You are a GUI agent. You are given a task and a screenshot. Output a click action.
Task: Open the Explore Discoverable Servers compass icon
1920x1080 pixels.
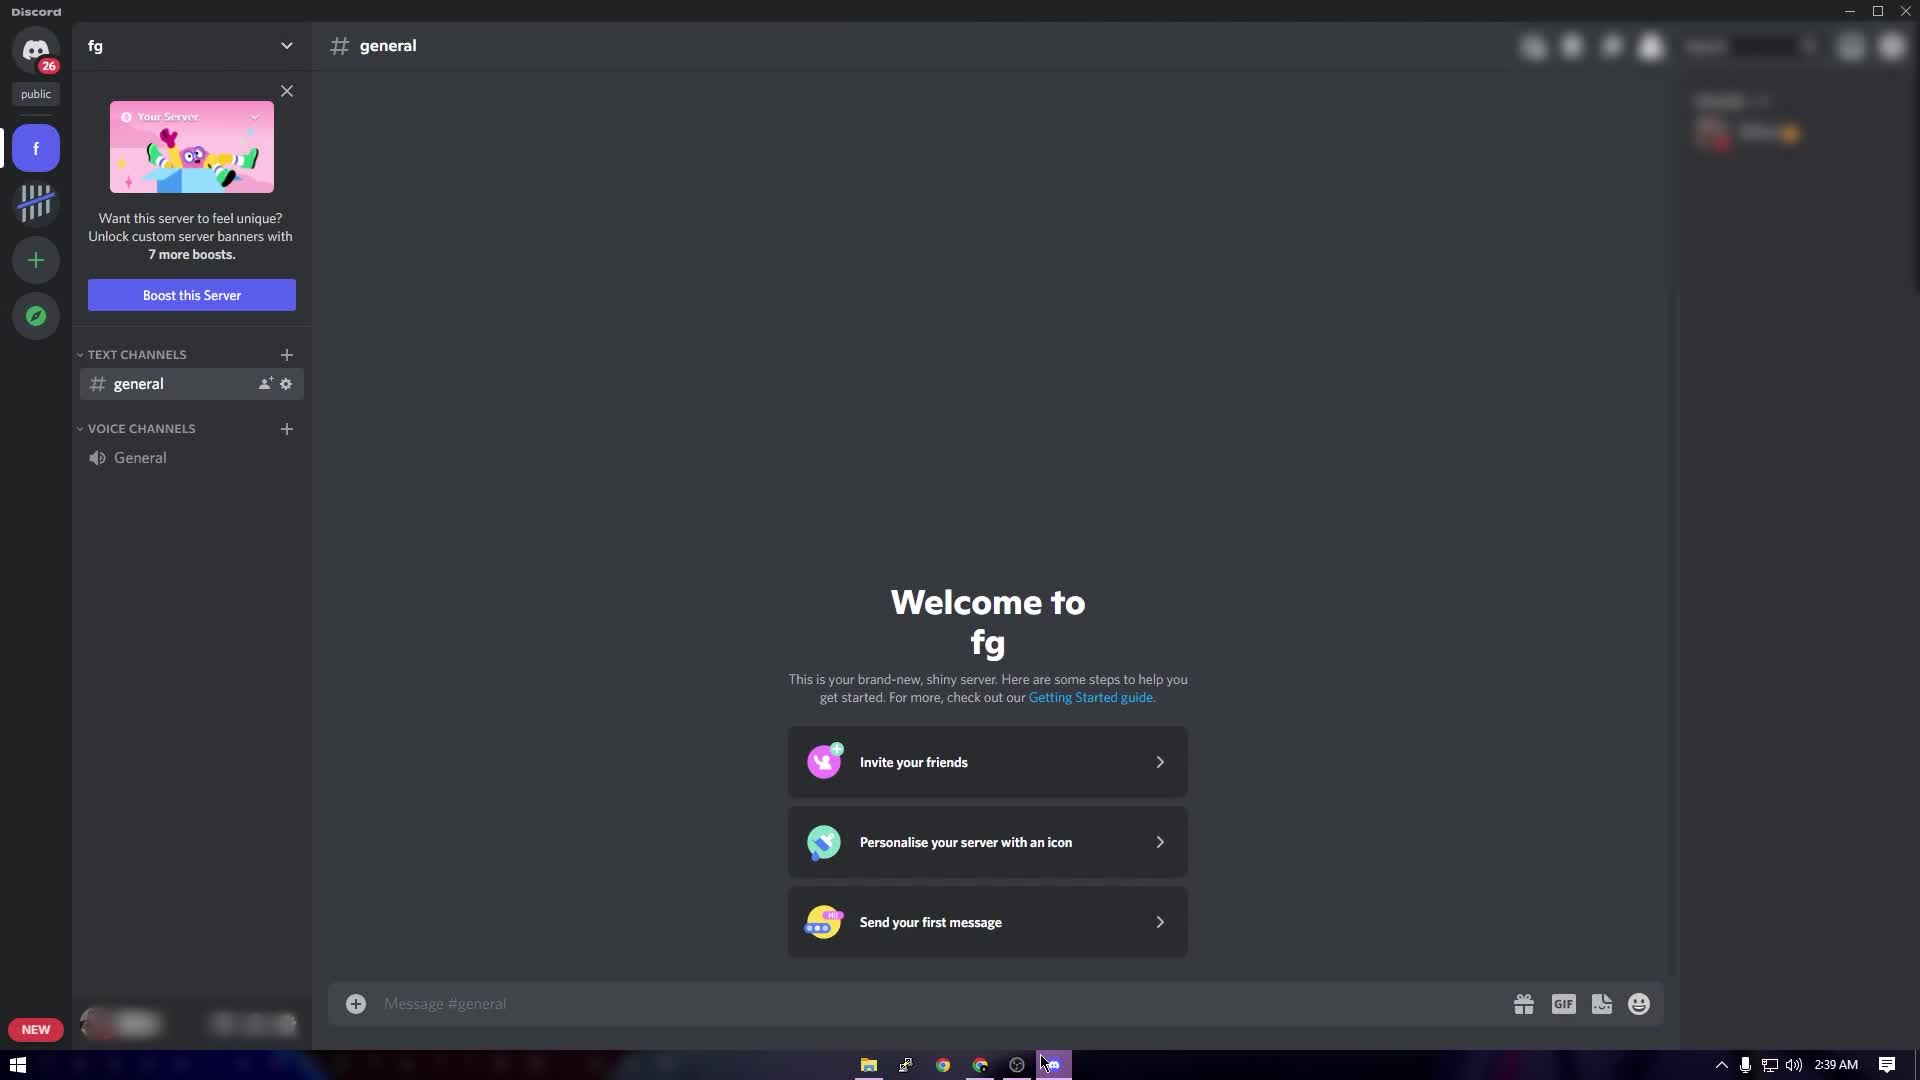[x=36, y=315]
